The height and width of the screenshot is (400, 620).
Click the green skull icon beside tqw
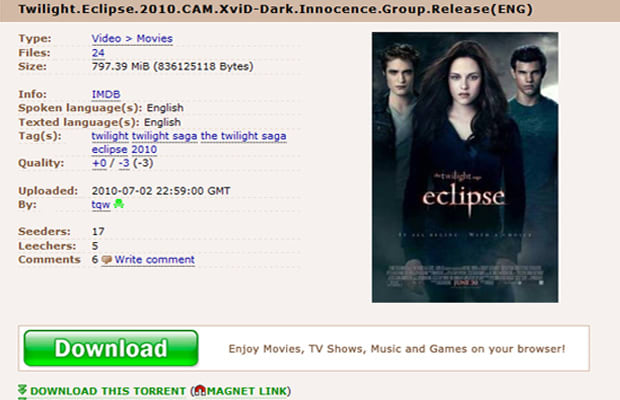pos(119,204)
